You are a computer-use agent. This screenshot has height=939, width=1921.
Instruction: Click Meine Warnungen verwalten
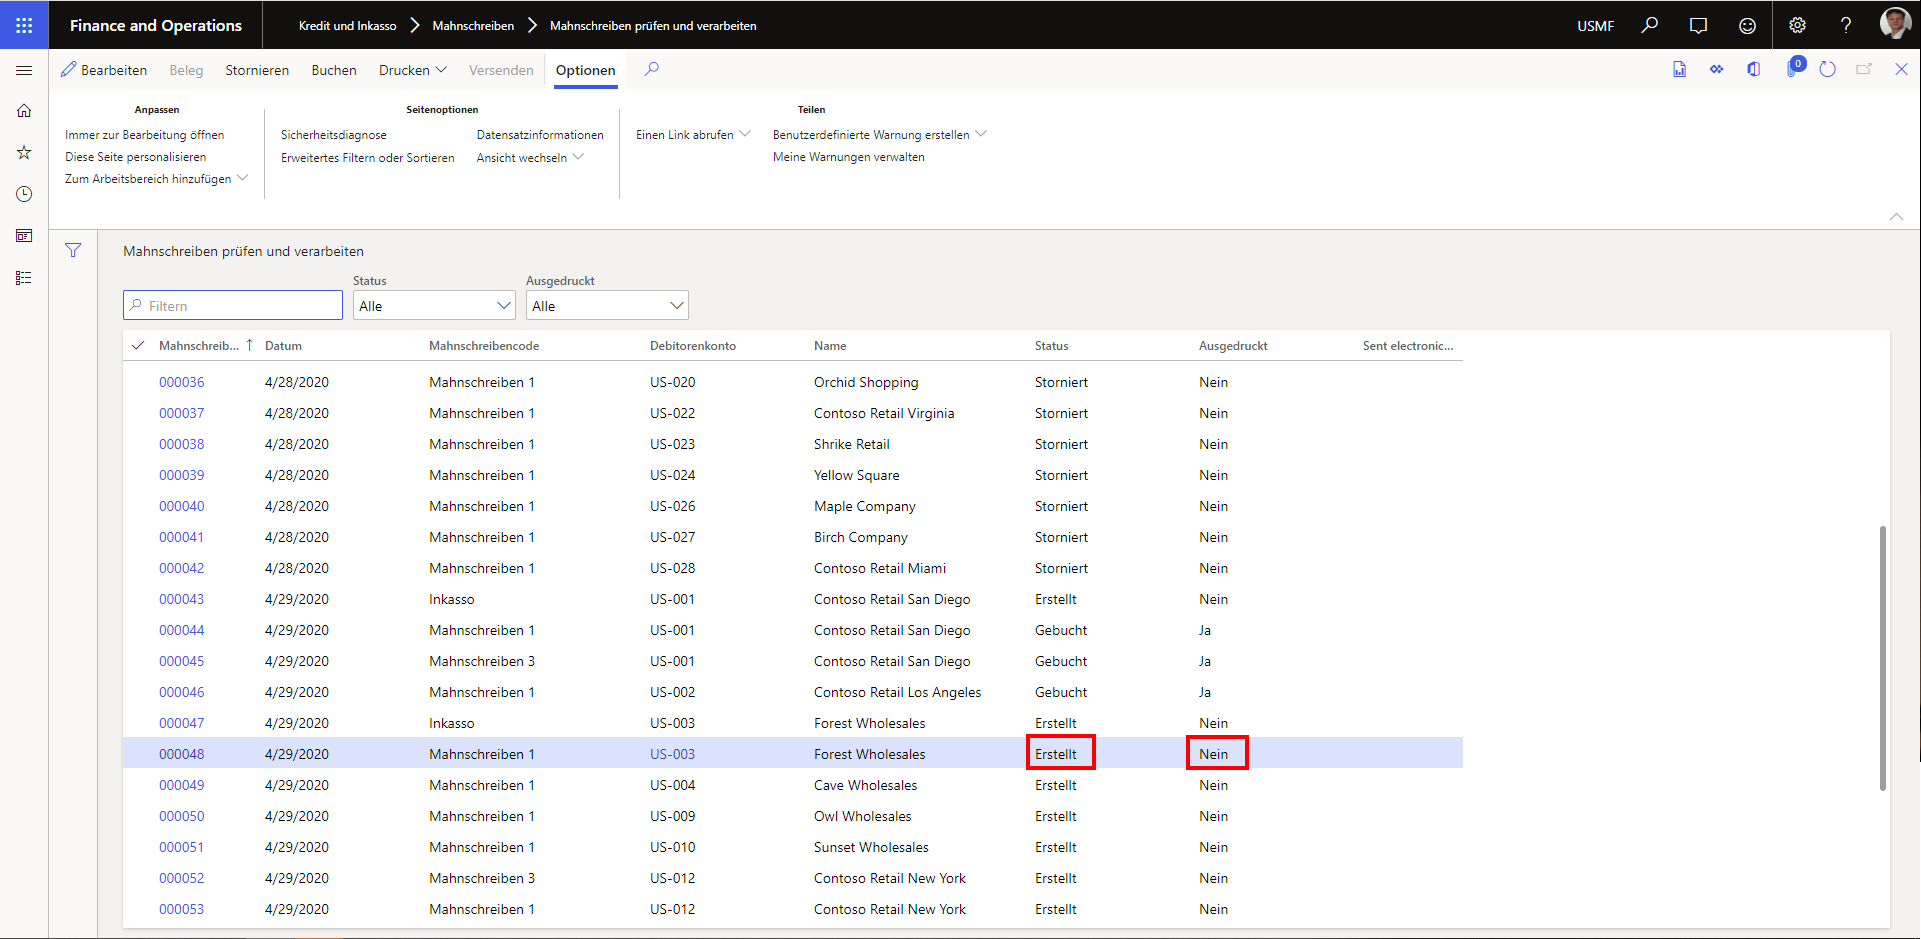tap(848, 157)
